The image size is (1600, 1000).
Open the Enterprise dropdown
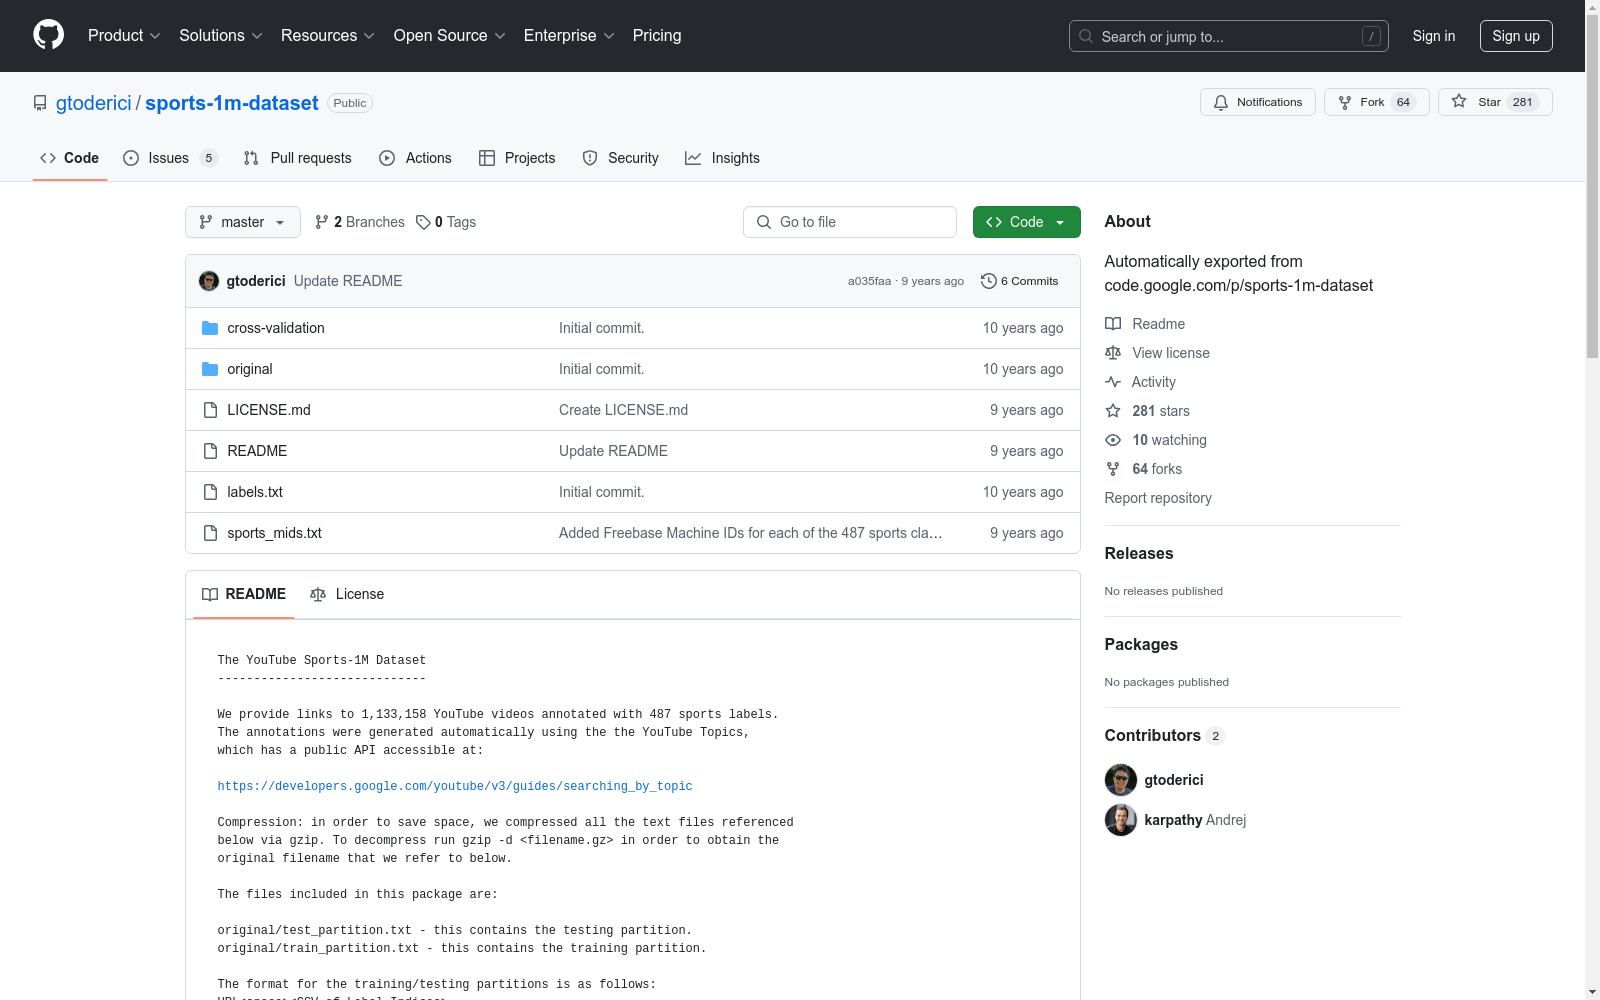[569, 36]
